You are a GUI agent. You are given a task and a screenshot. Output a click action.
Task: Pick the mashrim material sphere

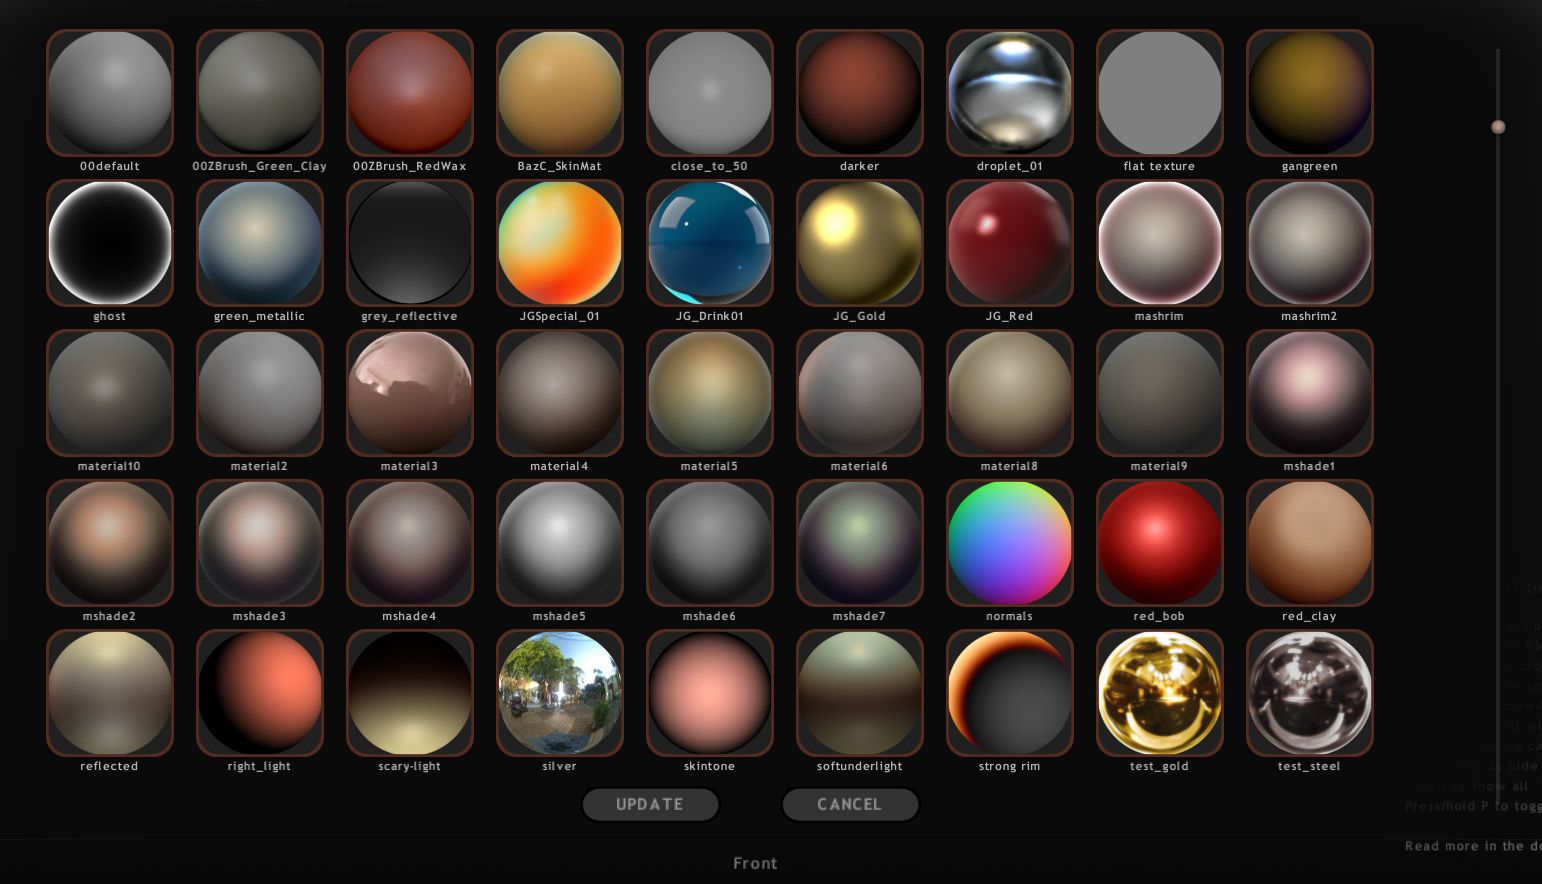tap(1160, 243)
